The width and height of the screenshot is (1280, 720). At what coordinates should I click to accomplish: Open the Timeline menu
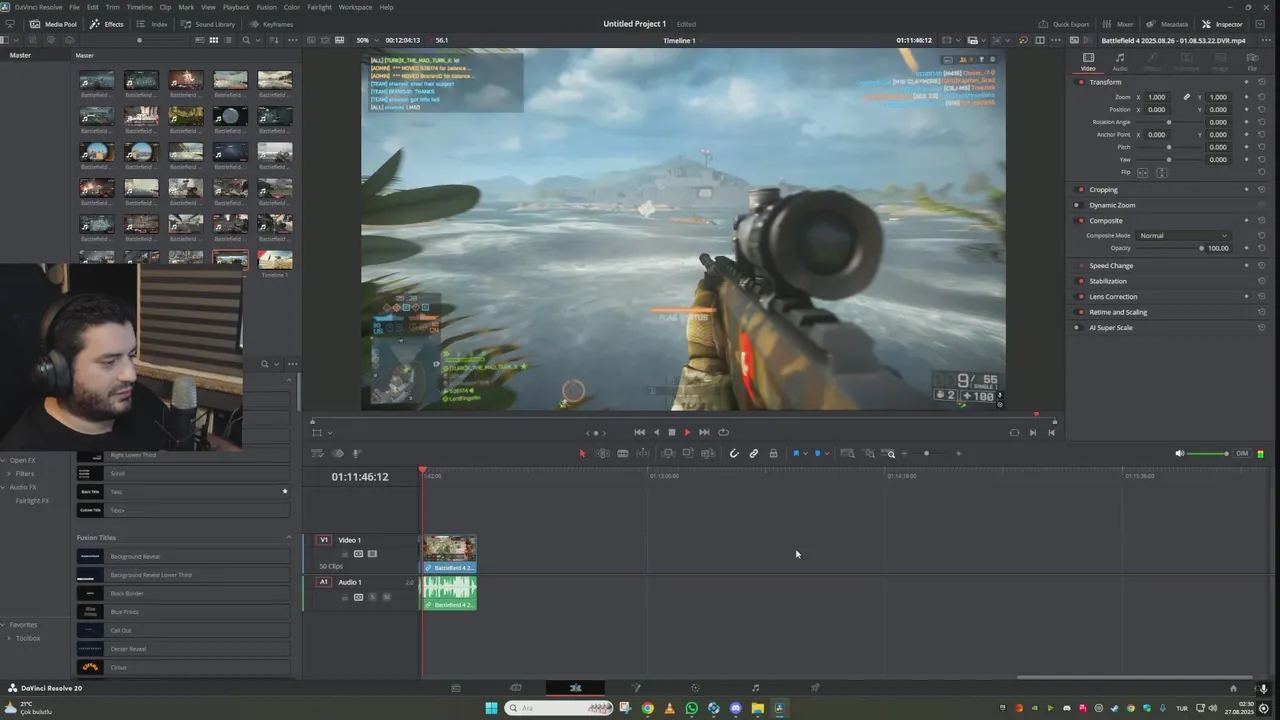(139, 7)
